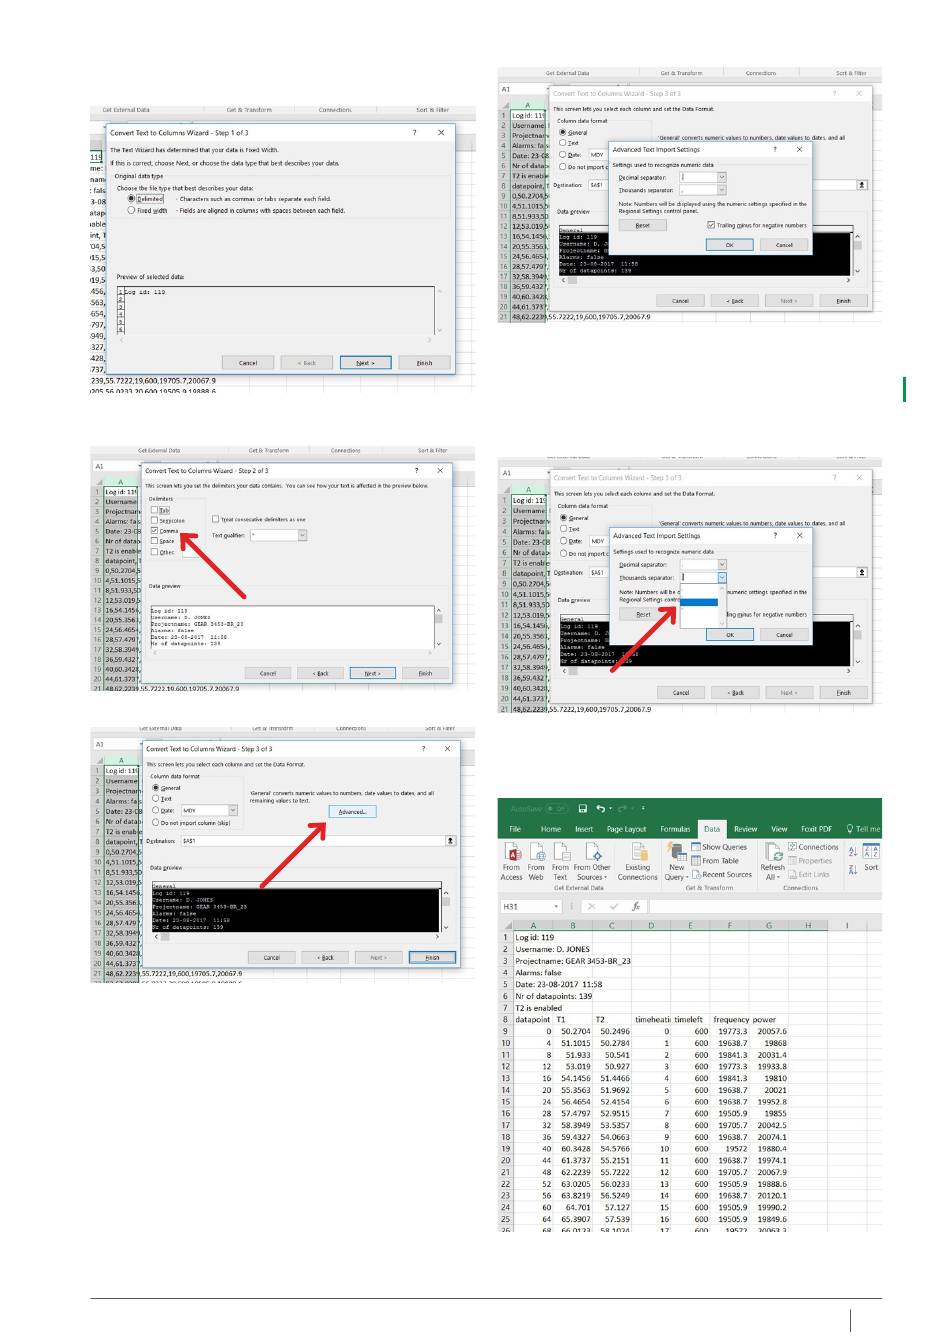Click the Save icon in the title bar
Image resolution: width=950 pixels, height=1344 pixels.
coord(583,808)
